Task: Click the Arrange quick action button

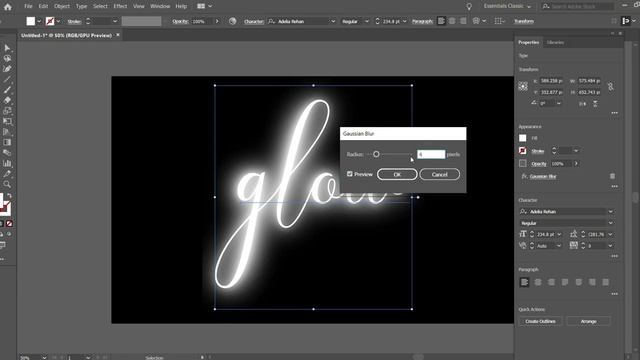Action: click(x=588, y=321)
